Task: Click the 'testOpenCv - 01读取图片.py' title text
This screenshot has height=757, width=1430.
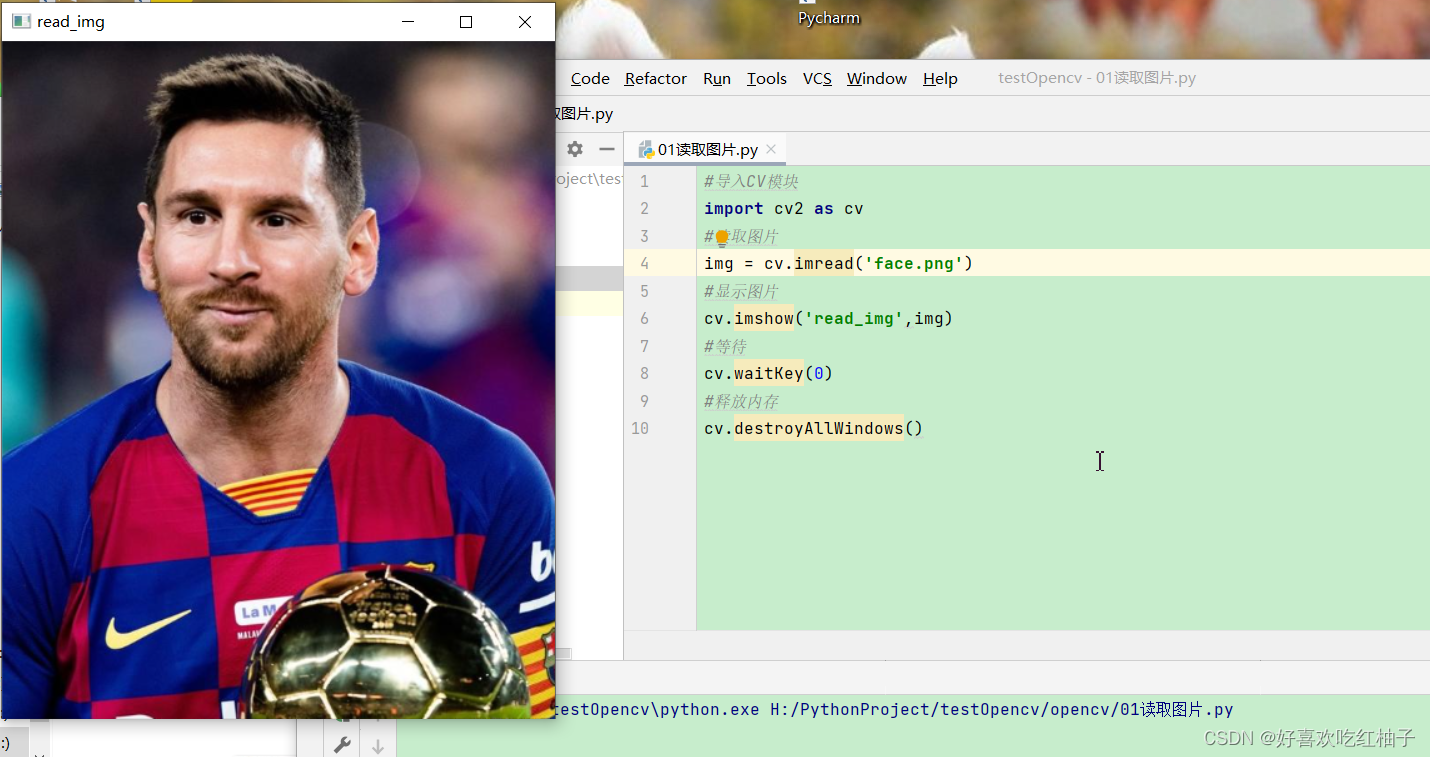Action: click(x=1097, y=78)
